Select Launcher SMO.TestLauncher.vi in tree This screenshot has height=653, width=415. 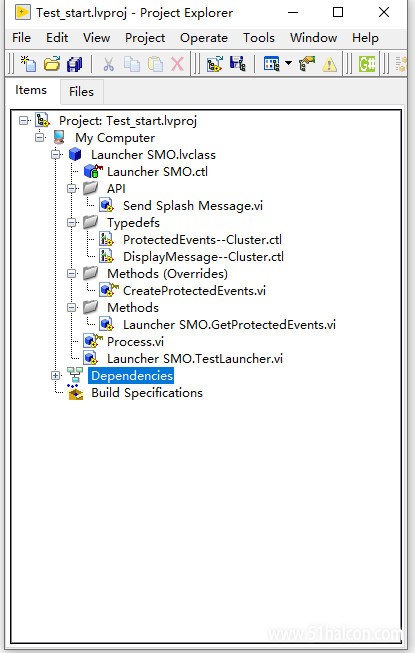point(195,359)
